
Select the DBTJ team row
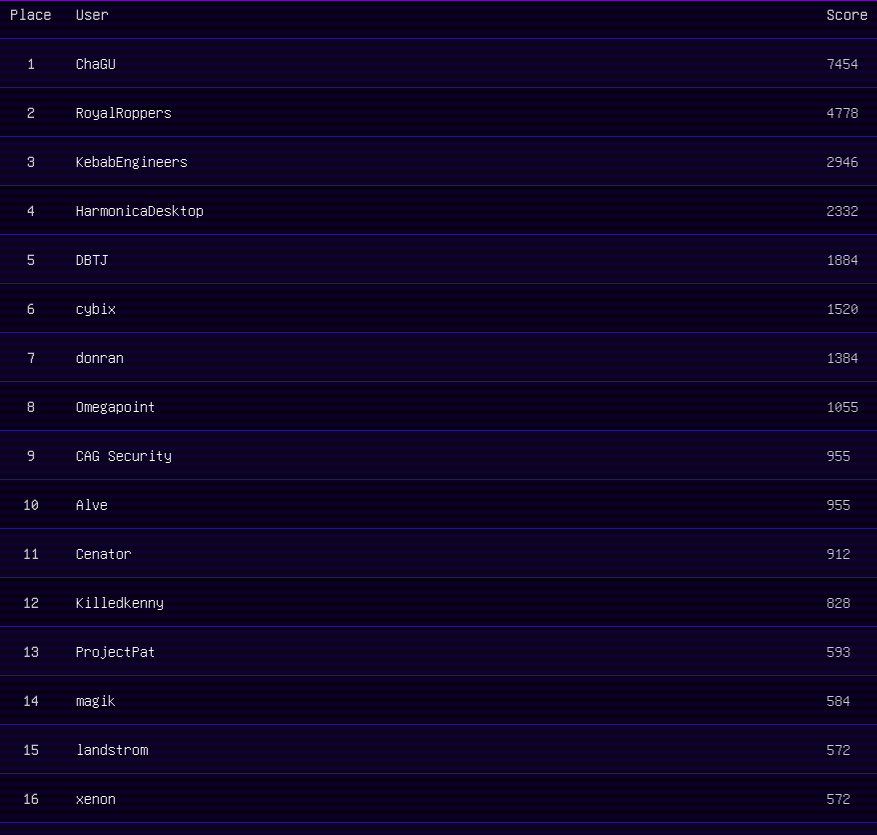[92, 260]
